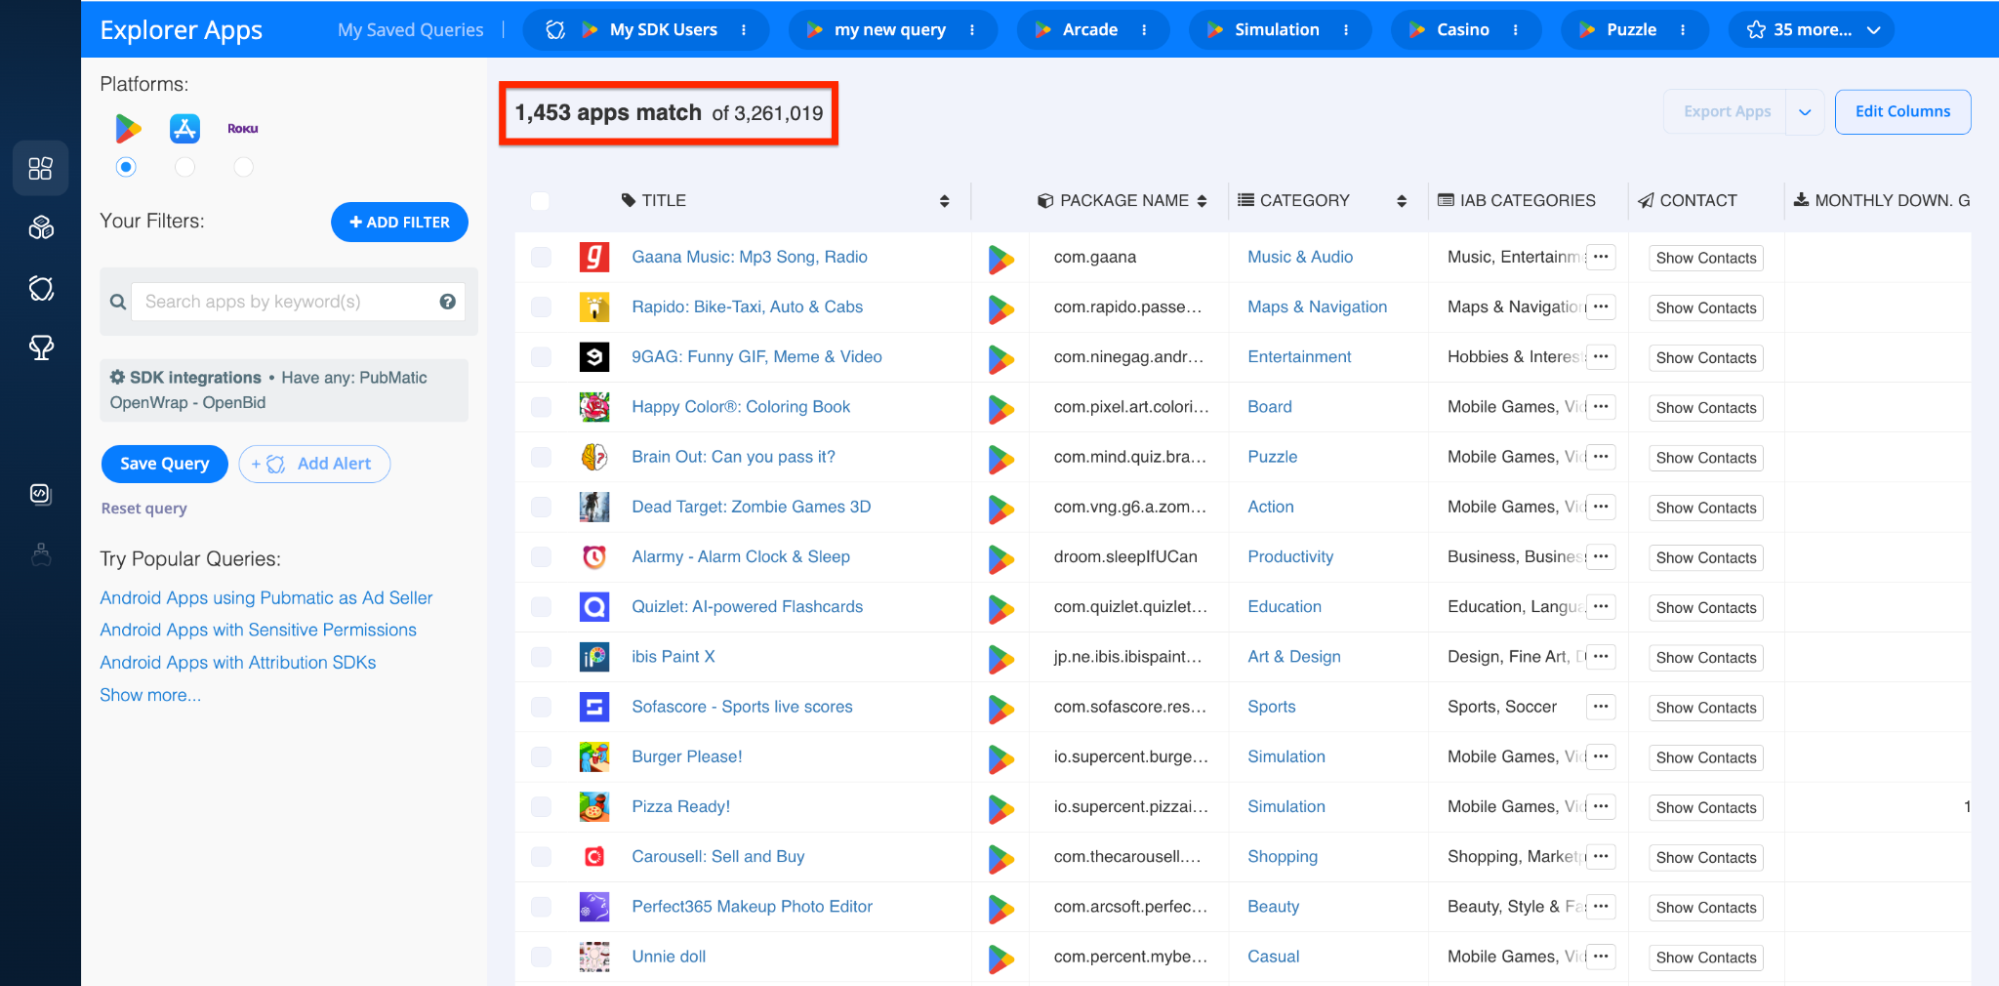Image resolution: width=1999 pixels, height=986 pixels.
Task: Click the 9GAG app icon
Action: [594, 357]
